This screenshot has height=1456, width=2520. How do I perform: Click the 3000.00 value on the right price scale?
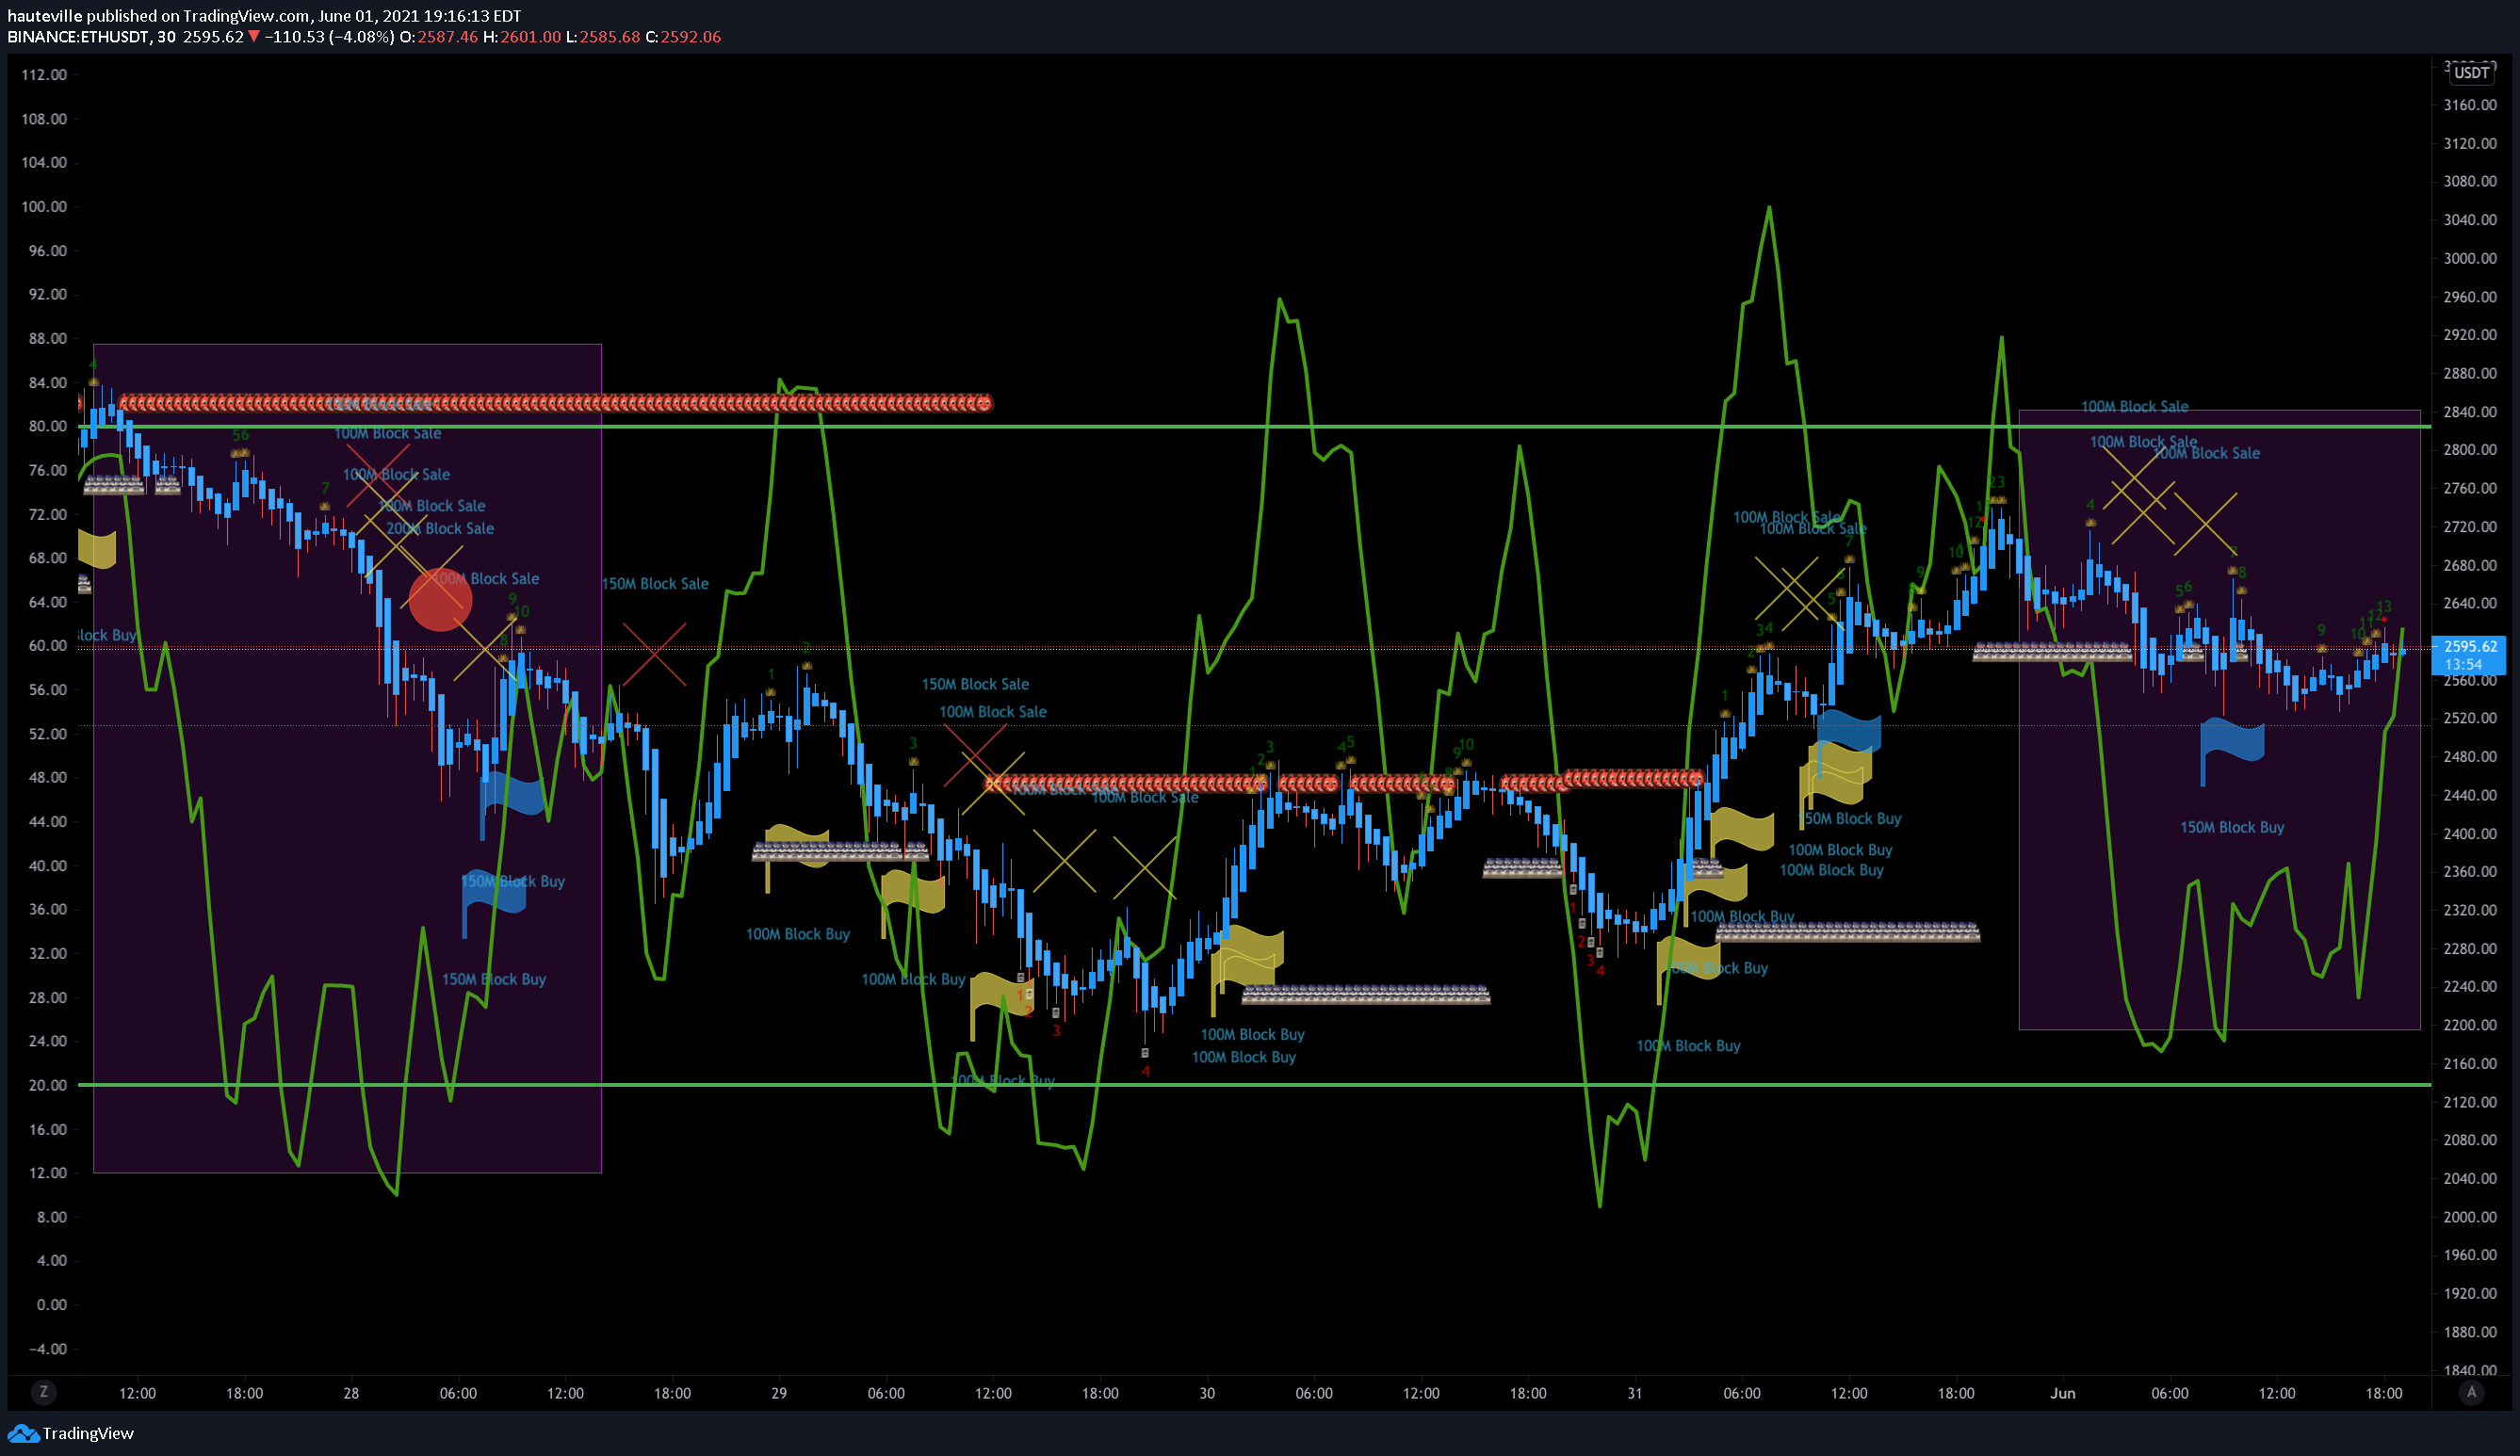click(2470, 258)
